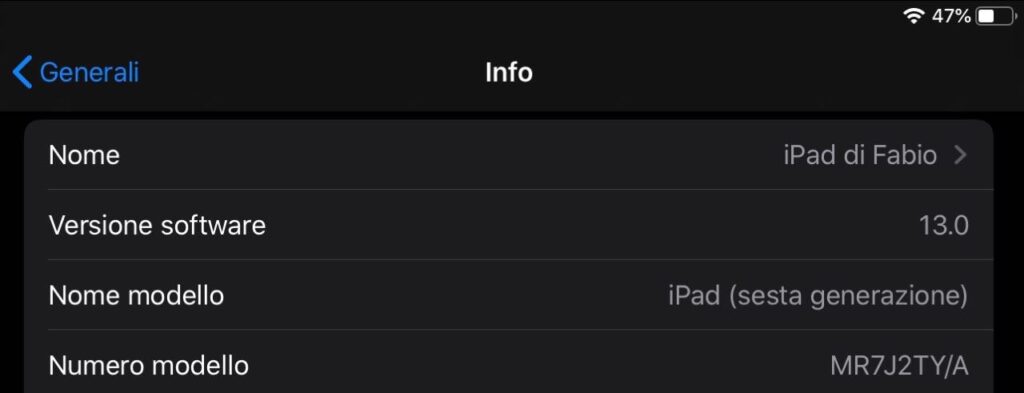
Task: Tap the Info page title
Action: [509, 72]
